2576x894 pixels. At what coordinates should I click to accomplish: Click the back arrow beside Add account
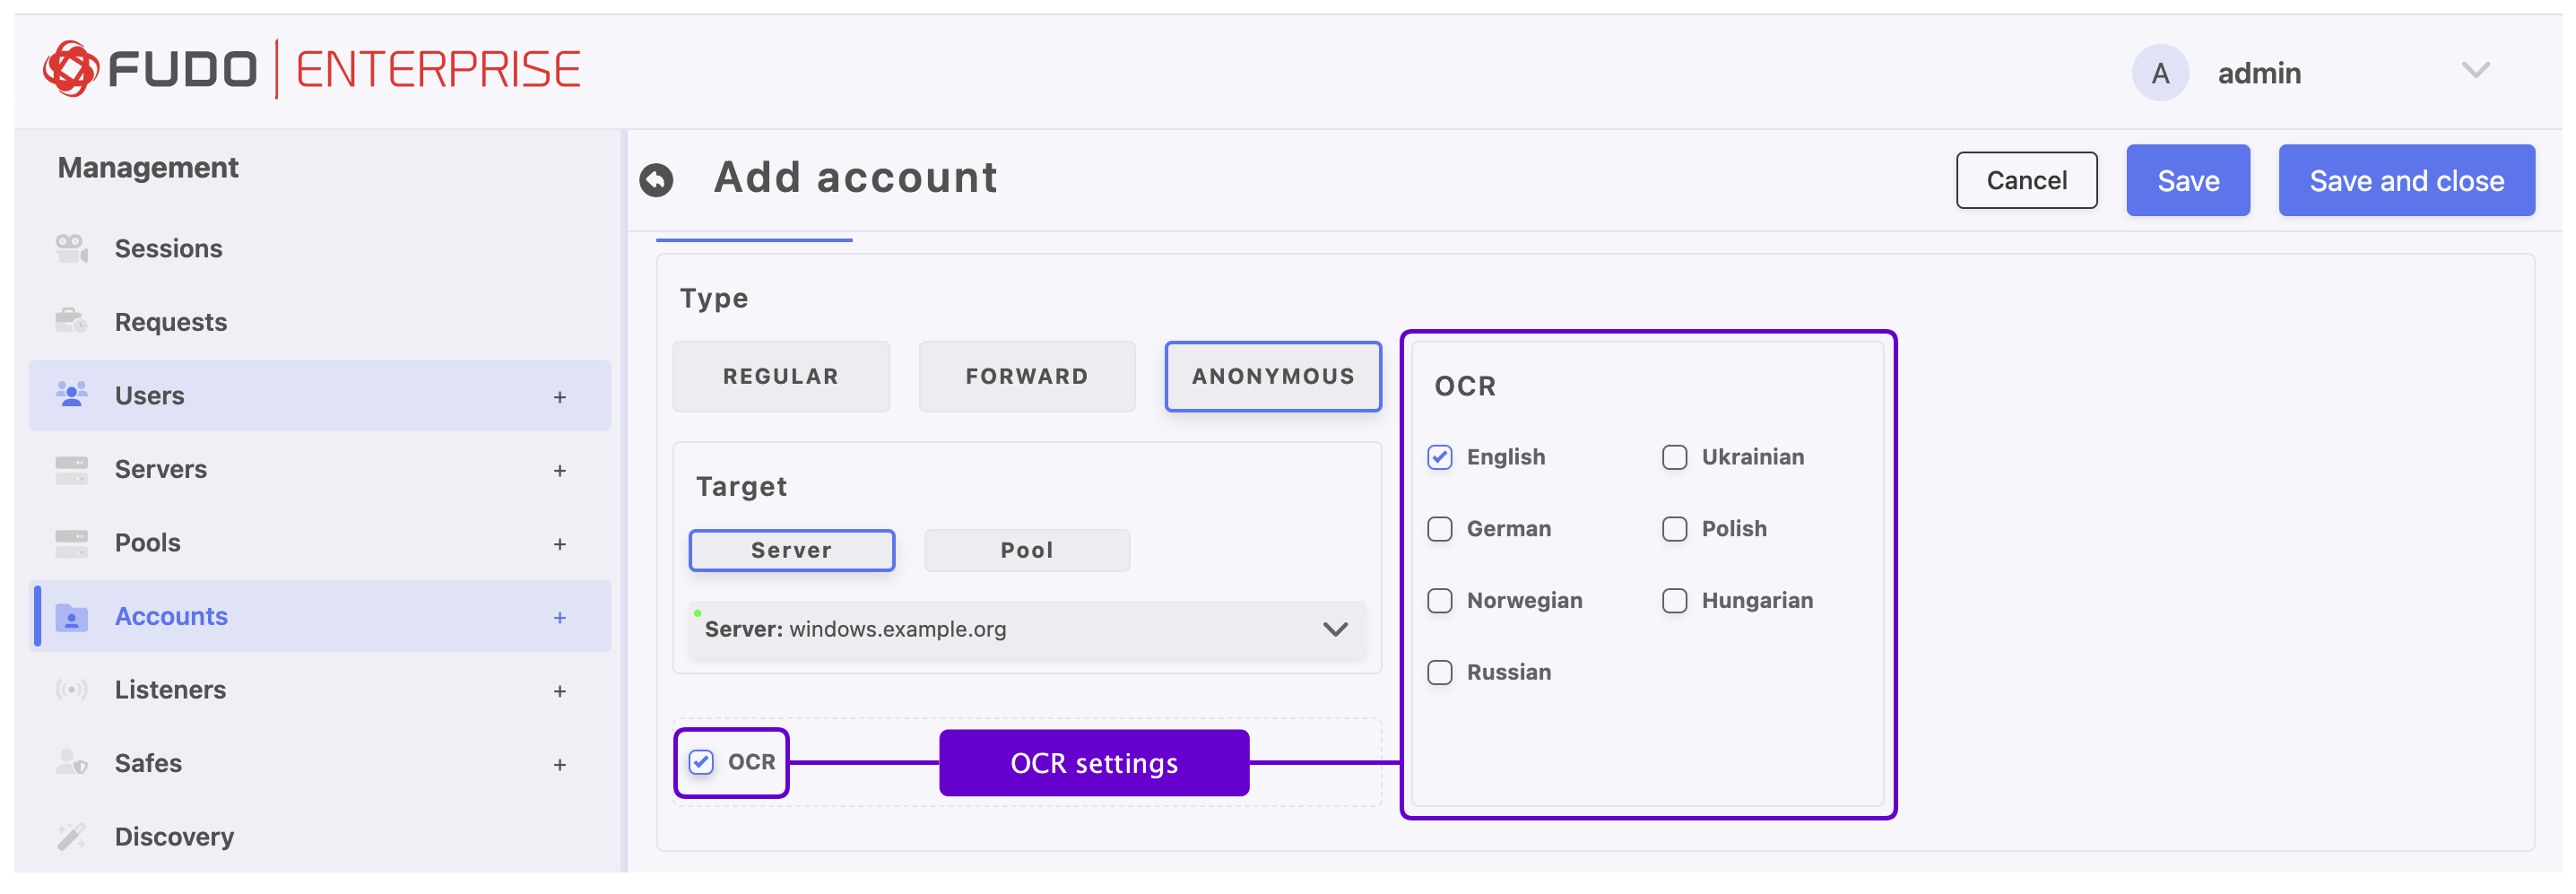[656, 180]
